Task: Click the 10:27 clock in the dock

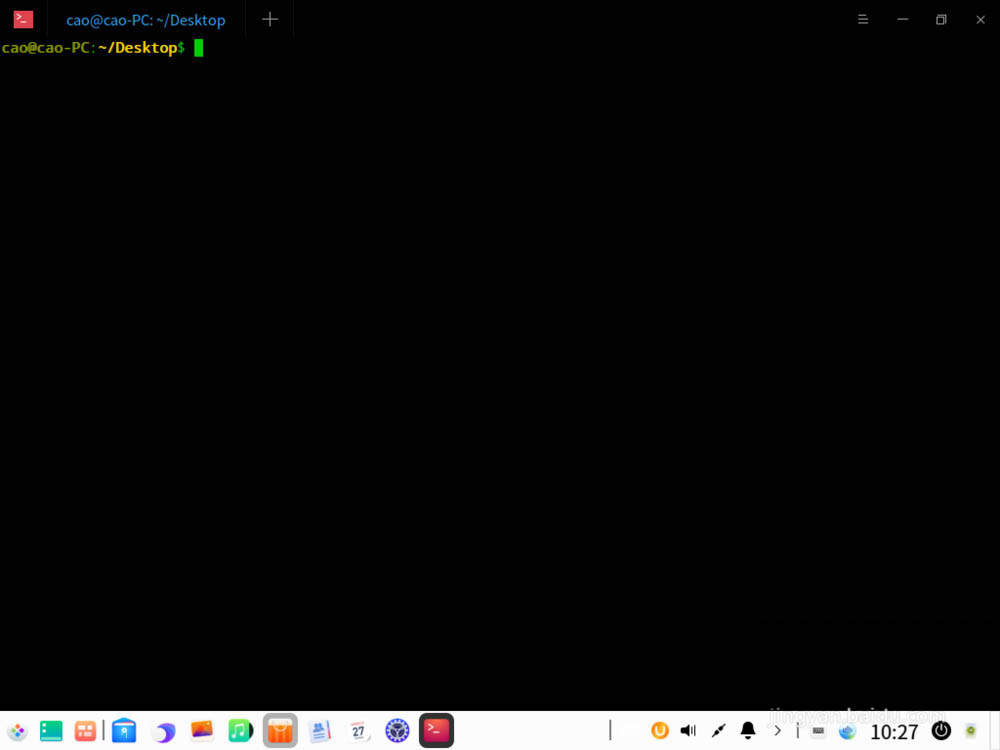Action: (893, 732)
